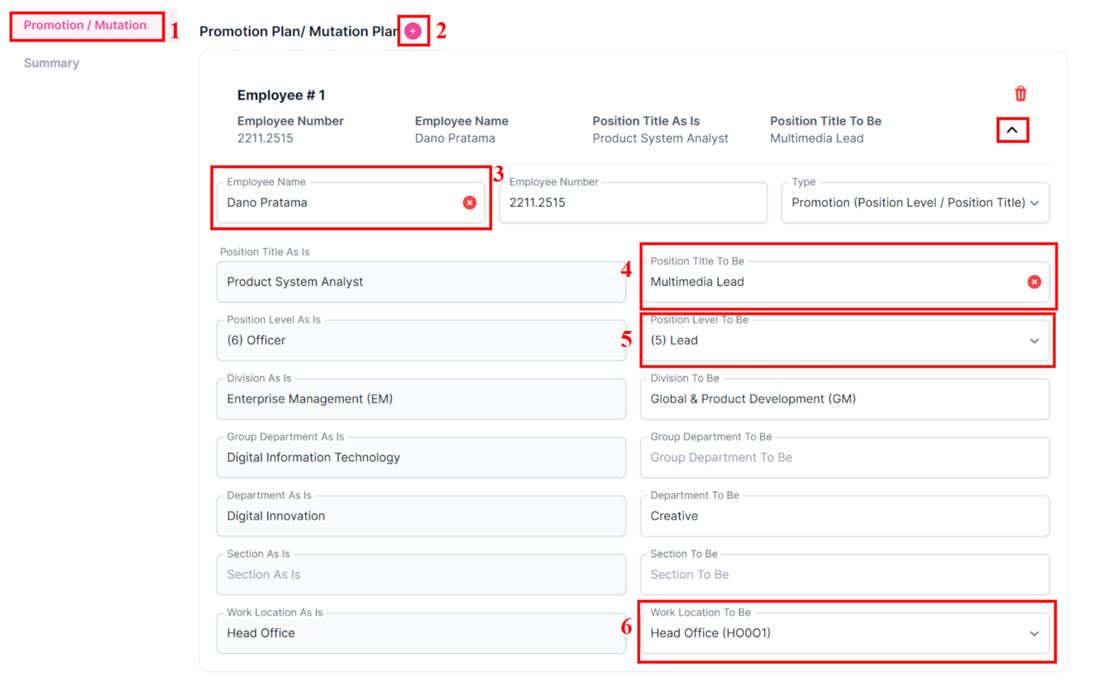Click the Division As Is field

(420, 399)
